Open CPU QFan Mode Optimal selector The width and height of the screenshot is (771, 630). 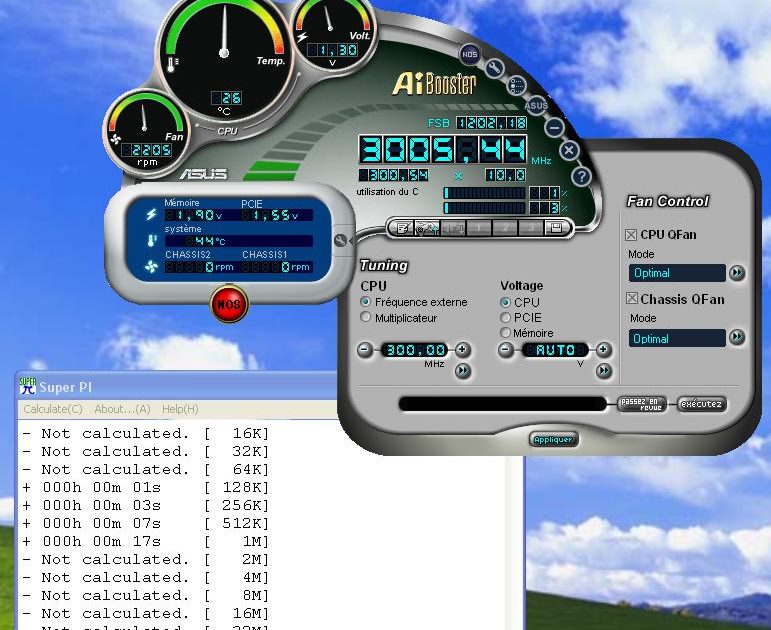point(677,273)
